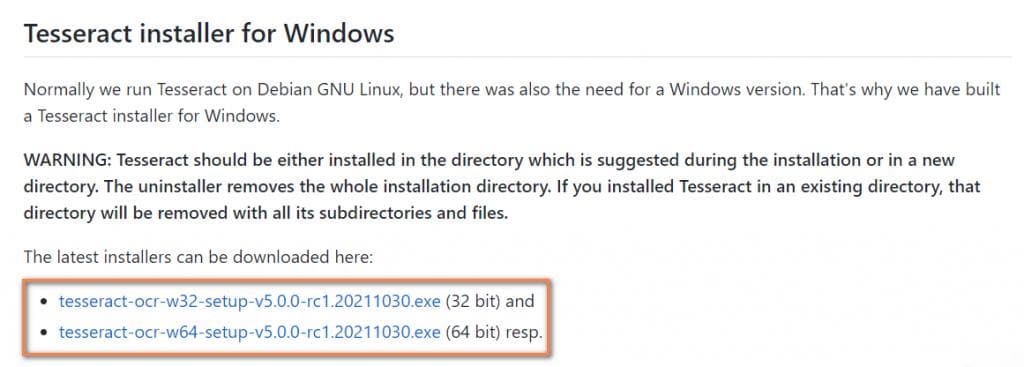Click the text "(32 bit) and"
The height and width of the screenshot is (367, 1024).
490,301
